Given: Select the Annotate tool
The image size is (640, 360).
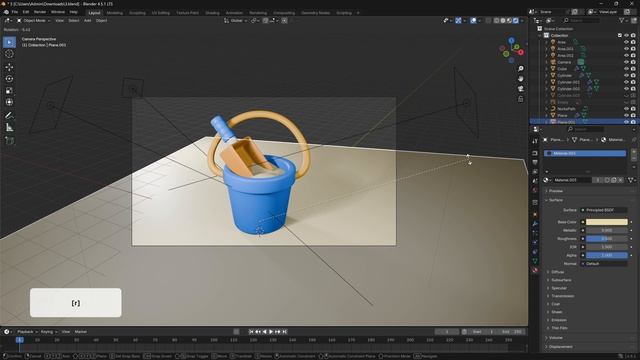Looking at the screenshot, I should point(9,116).
